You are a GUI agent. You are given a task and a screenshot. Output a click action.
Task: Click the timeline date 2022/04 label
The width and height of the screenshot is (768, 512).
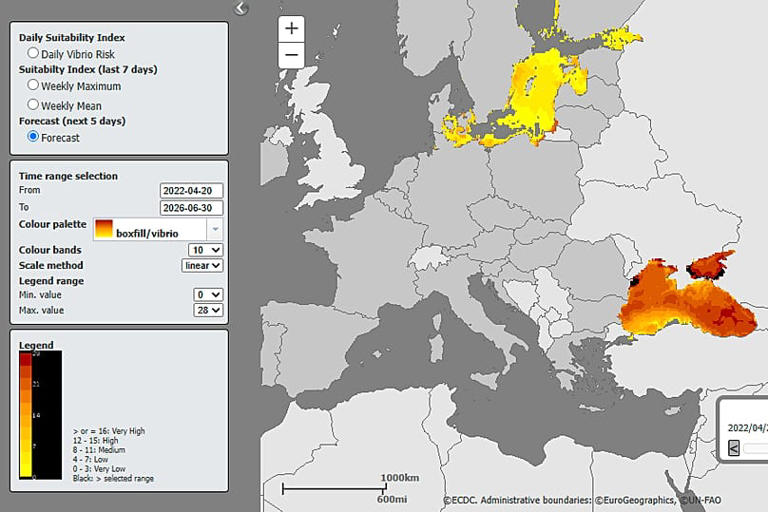pos(747,428)
